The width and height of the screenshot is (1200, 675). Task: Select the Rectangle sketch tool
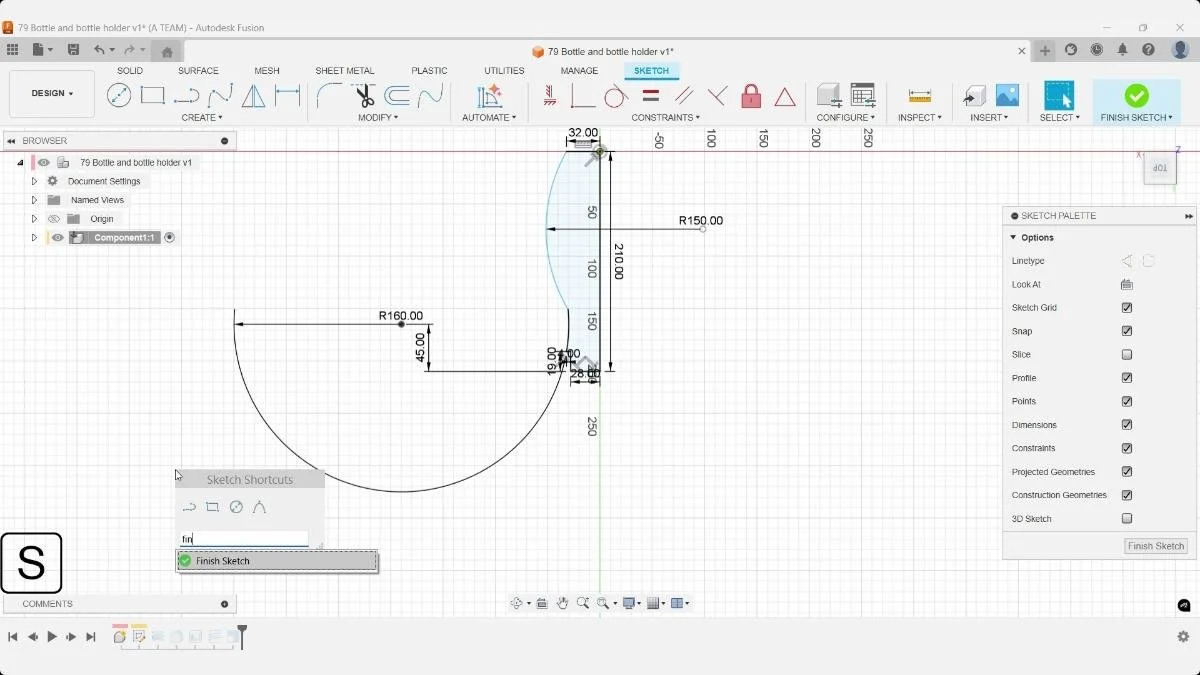[153, 95]
